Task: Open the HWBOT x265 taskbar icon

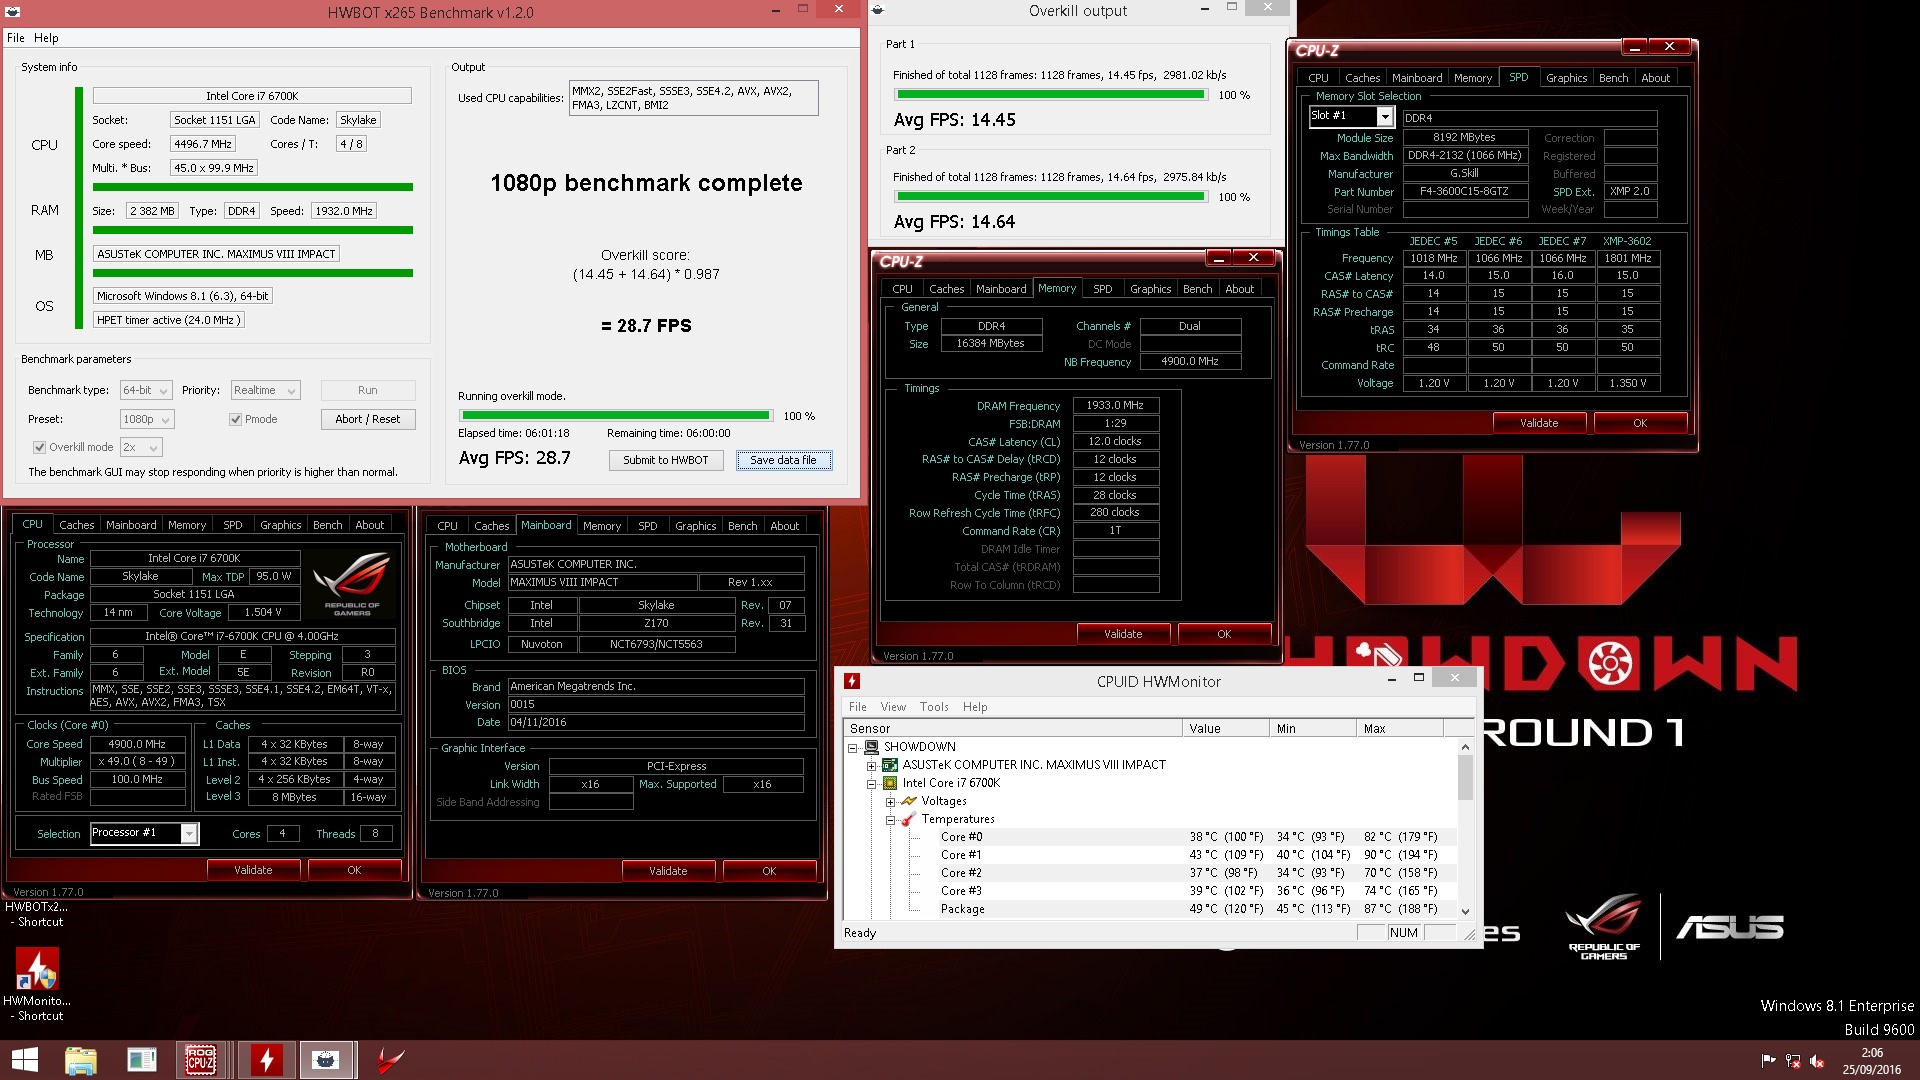Action: pyautogui.click(x=326, y=1060)
